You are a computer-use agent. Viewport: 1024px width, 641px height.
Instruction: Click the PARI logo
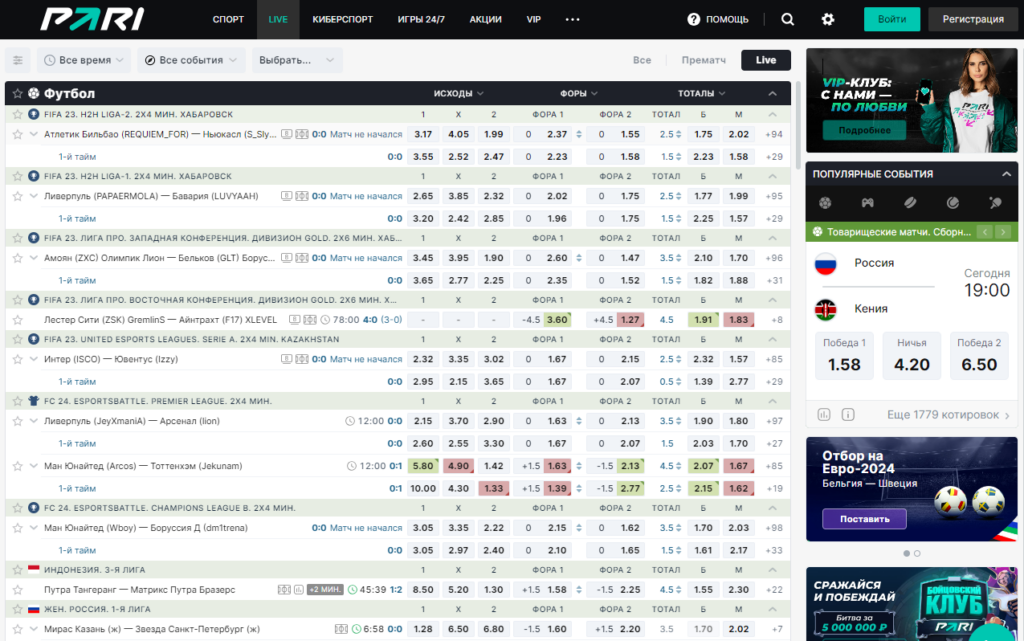tap(92, 20)
